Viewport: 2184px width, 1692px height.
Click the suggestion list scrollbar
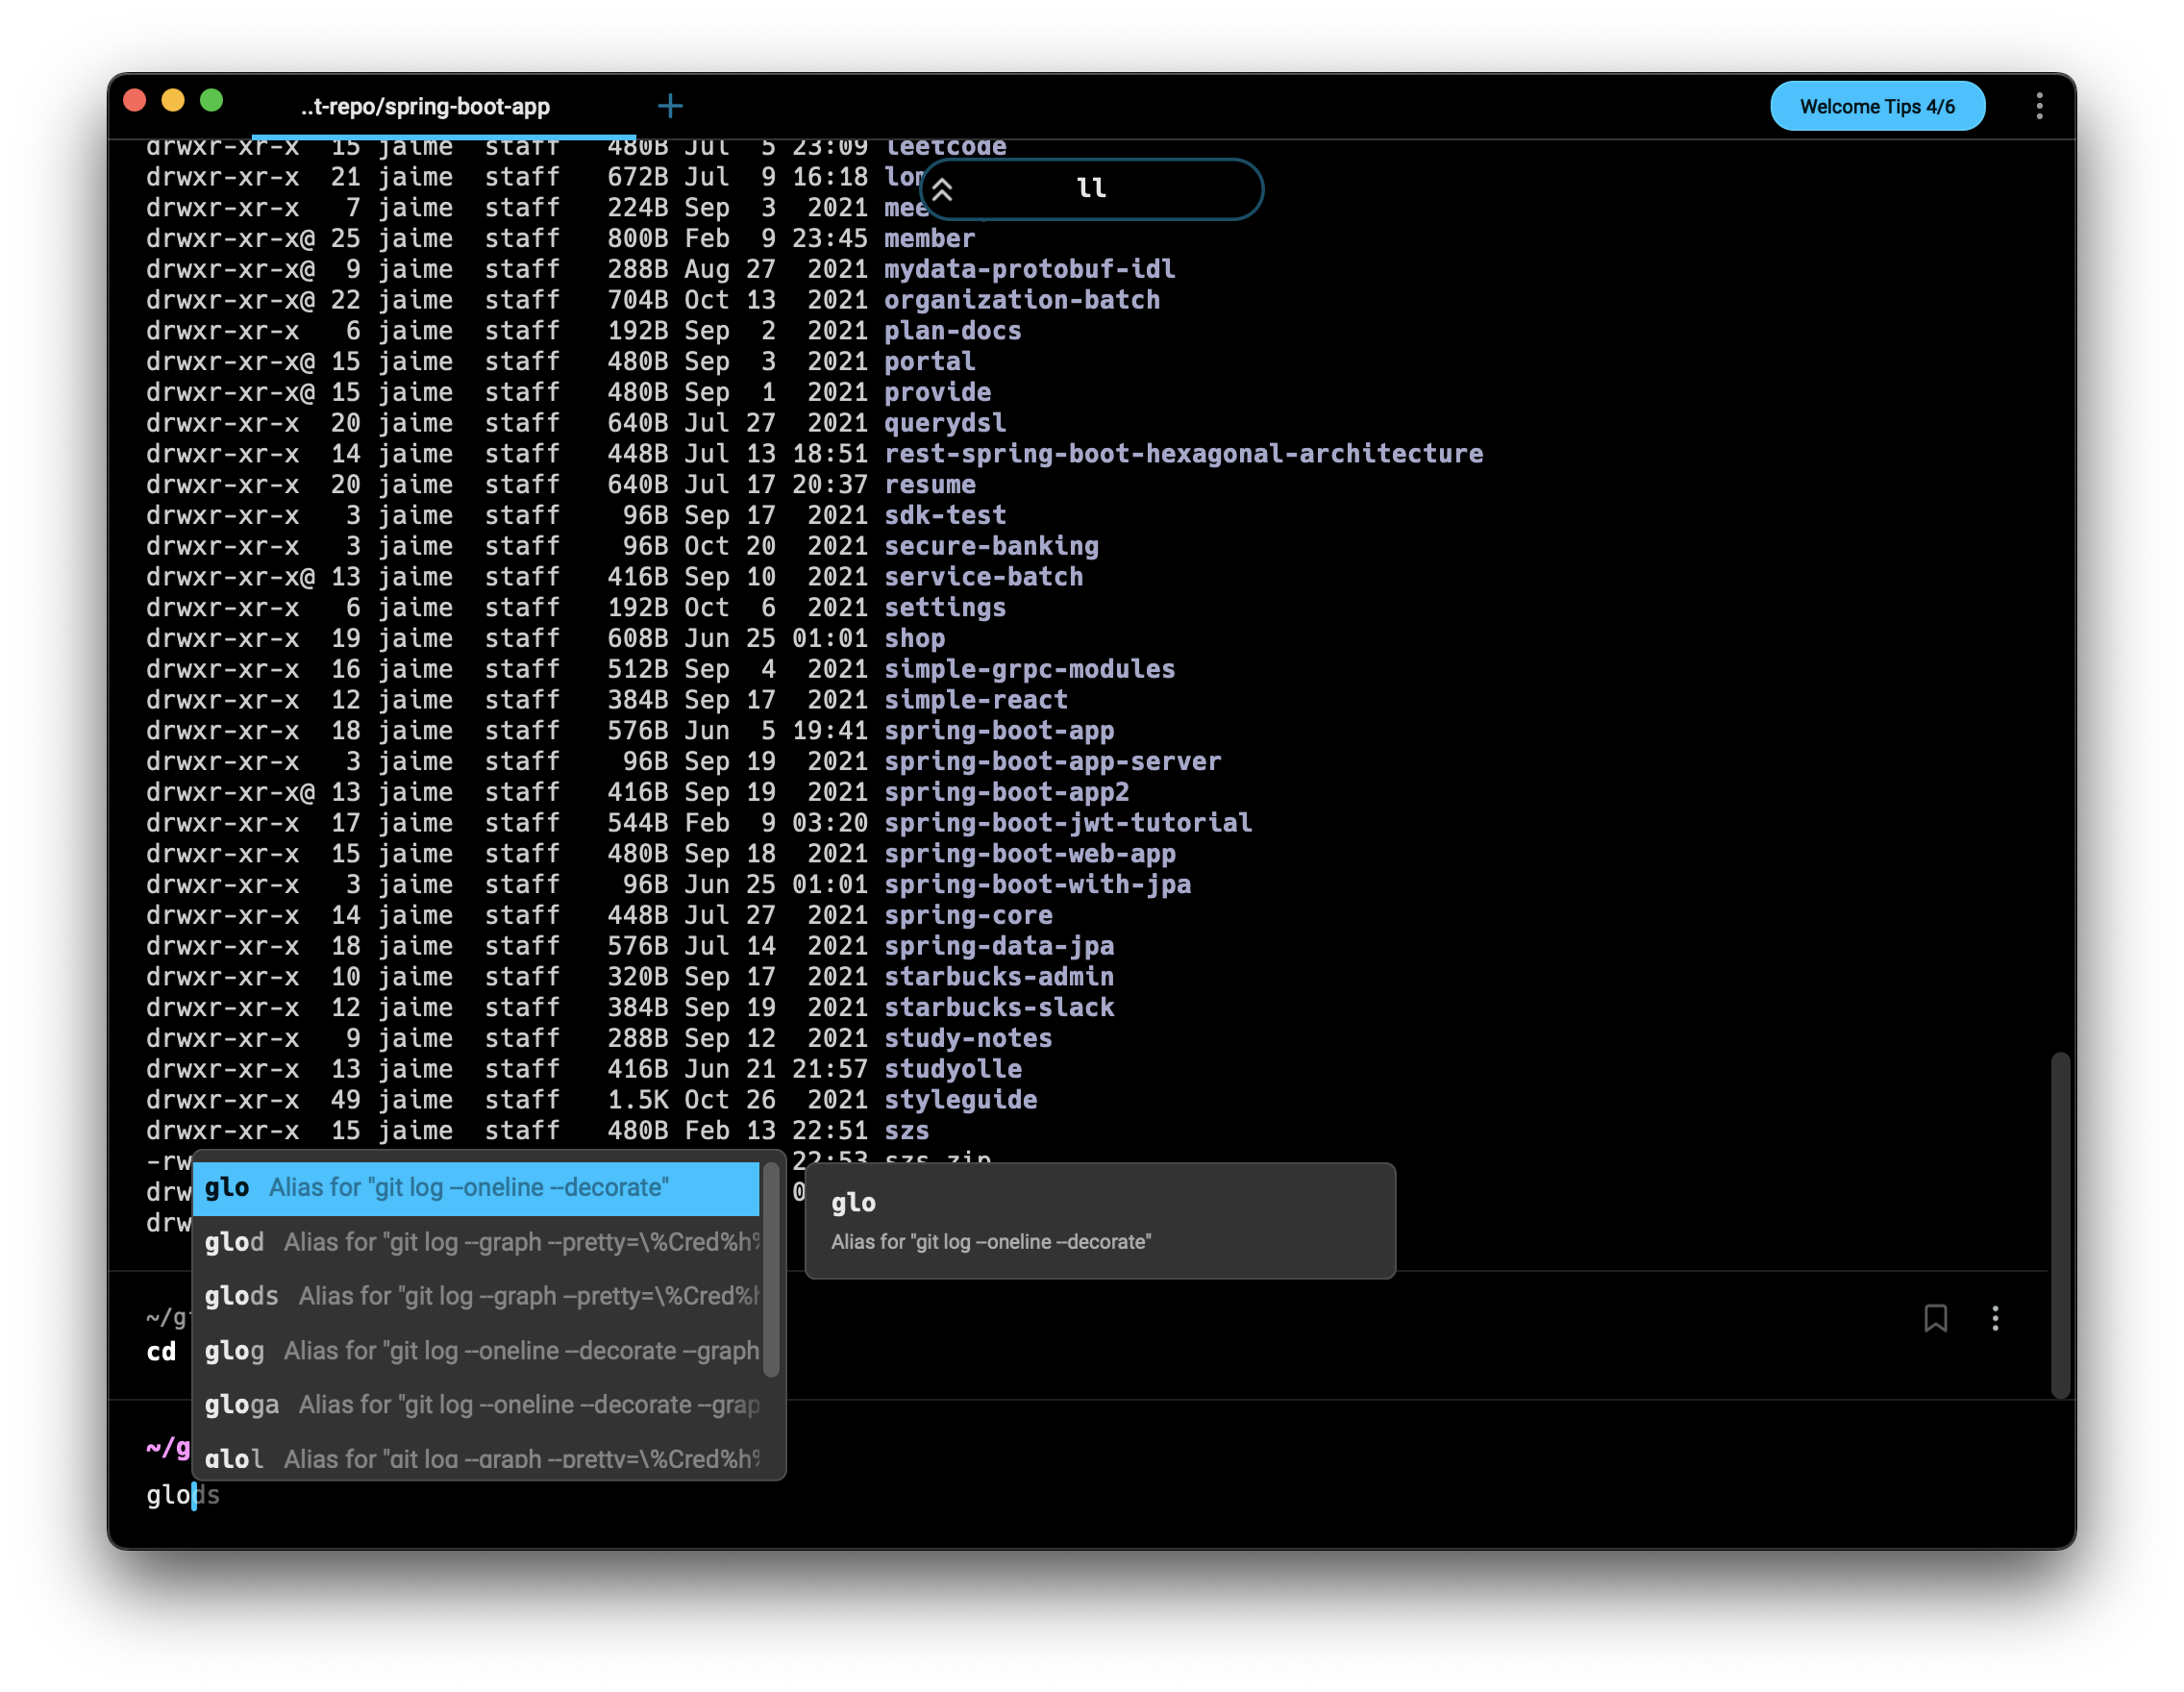click(771, 1270)
